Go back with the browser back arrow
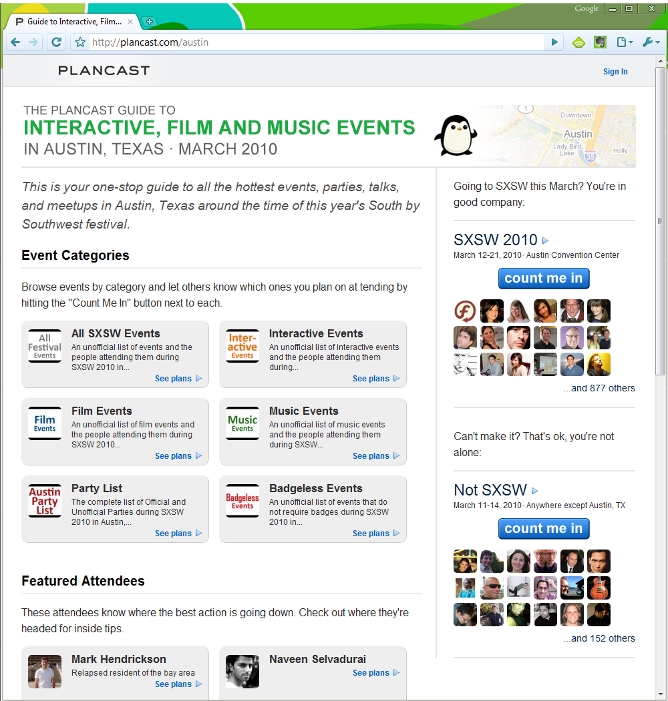Screen dimensions: 668x701 pos(16,42)
